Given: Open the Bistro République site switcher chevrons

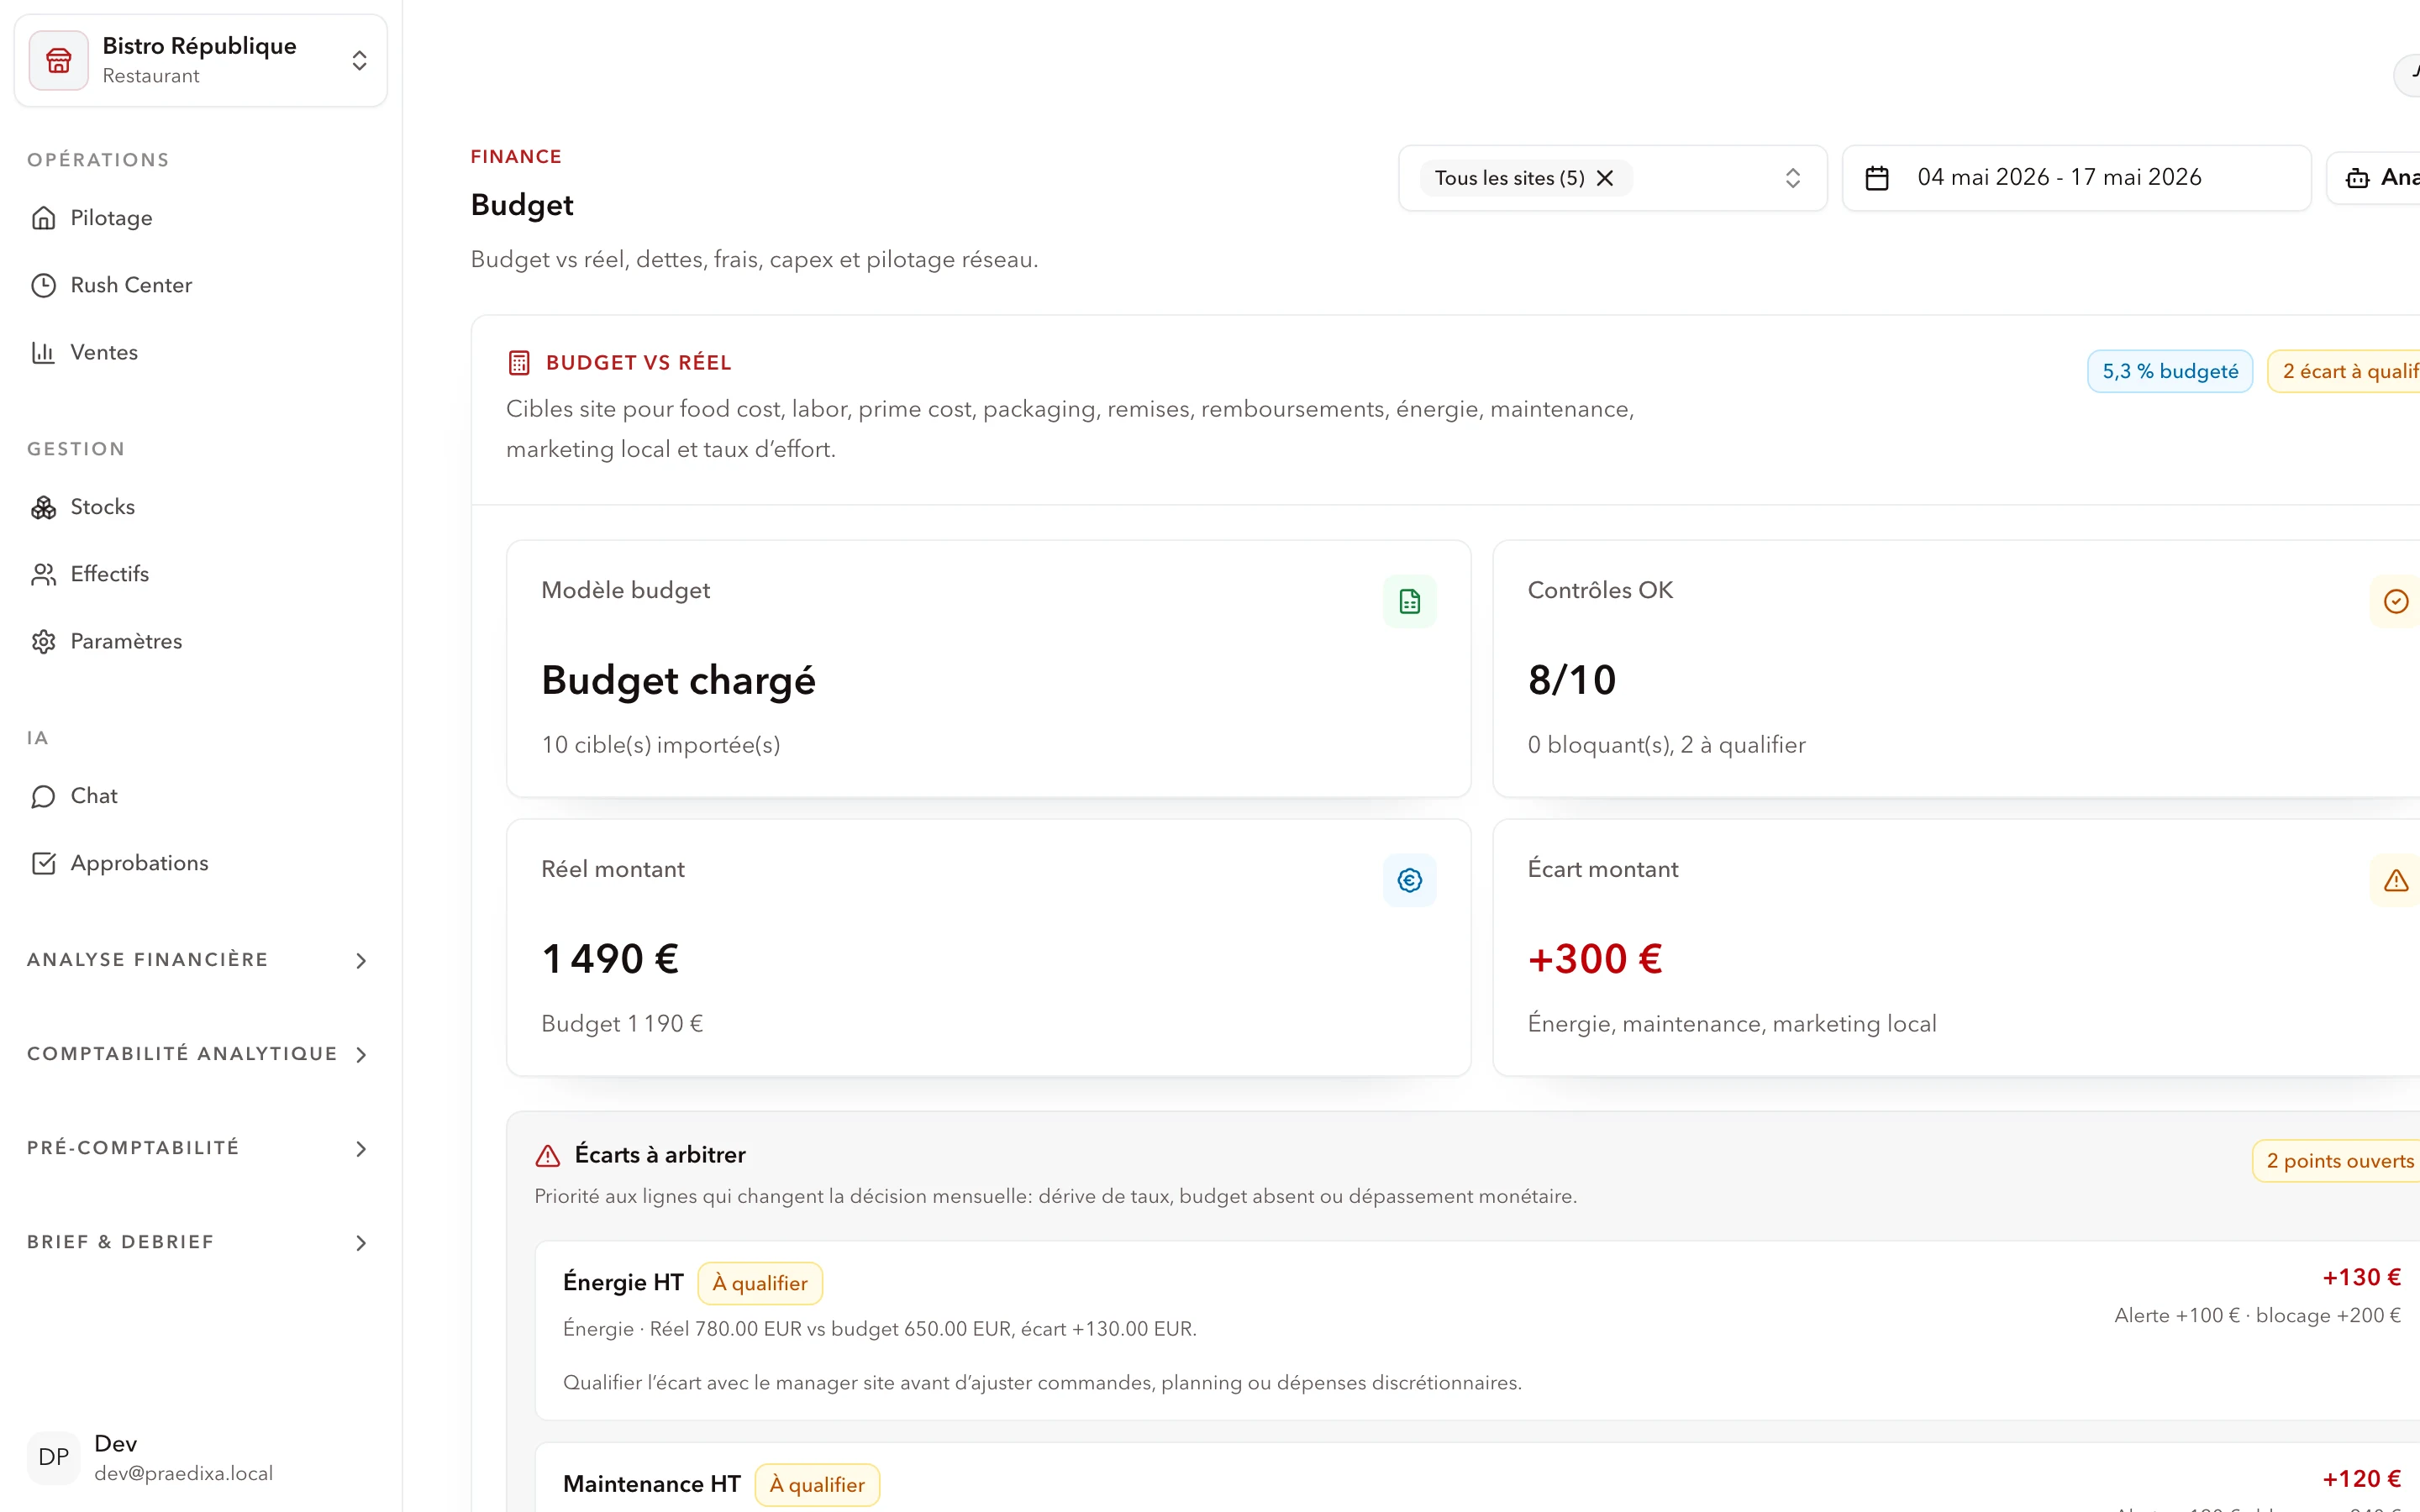Looking at the screenshot, I should point(359,60).
